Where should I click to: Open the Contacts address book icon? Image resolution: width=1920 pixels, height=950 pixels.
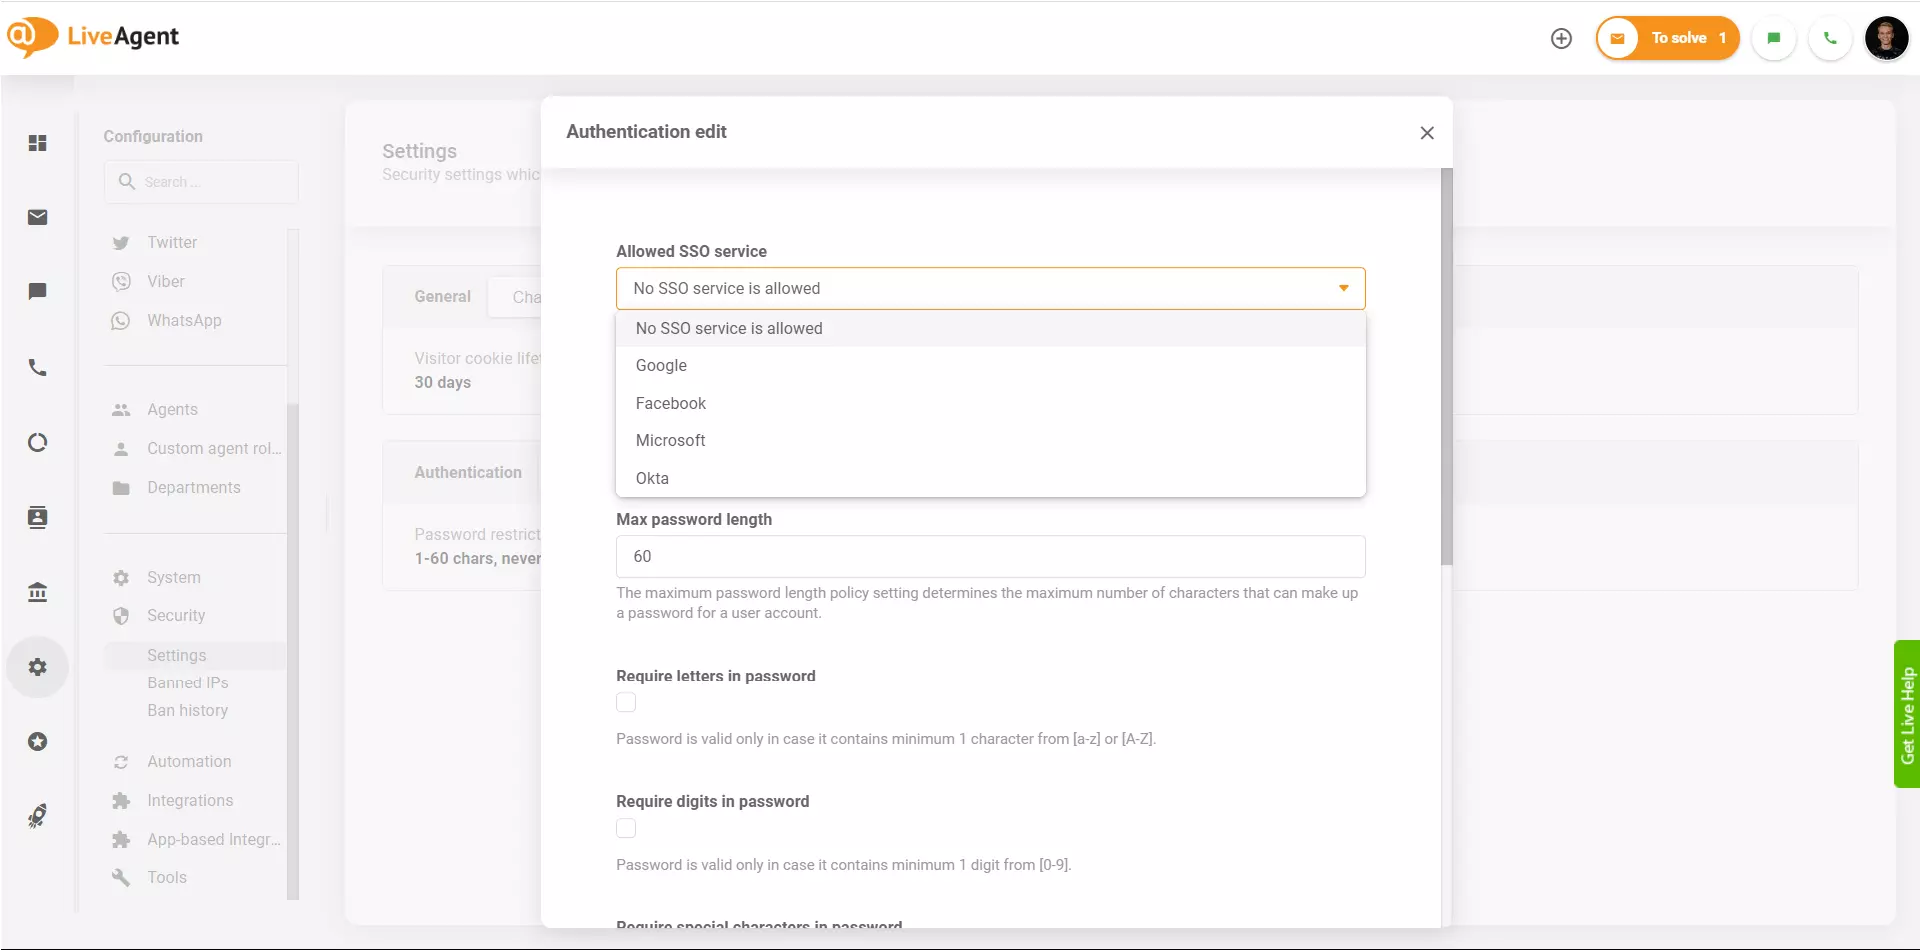pyautogui.click(x=37, y=517)
